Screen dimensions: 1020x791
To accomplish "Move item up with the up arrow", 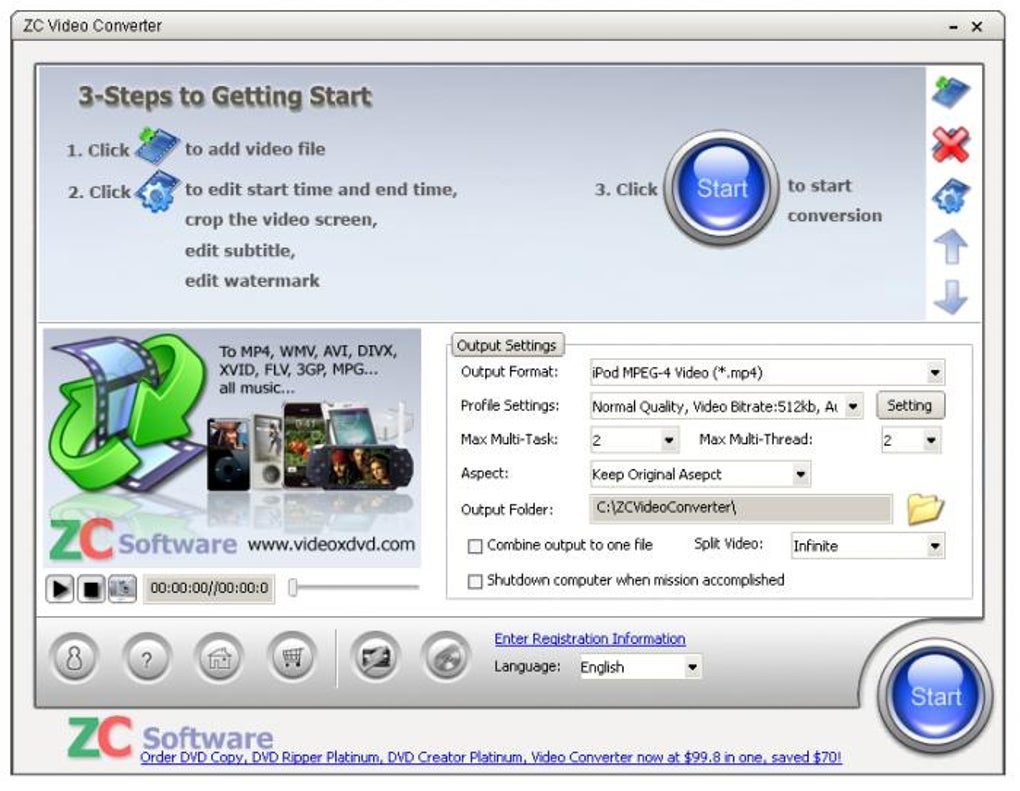I will [x=950, y=247].
